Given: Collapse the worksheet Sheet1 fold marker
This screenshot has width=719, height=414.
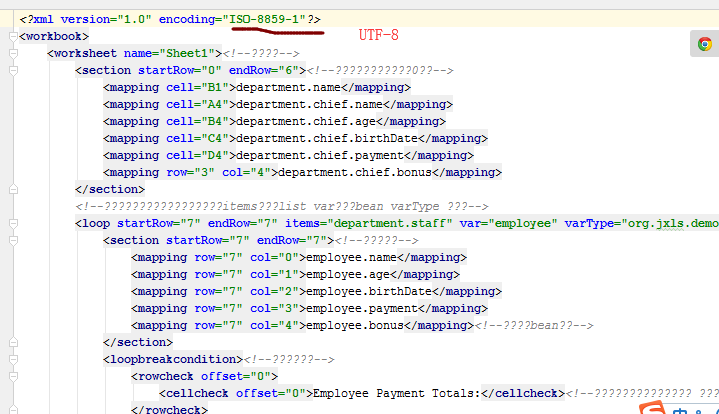Looking at the screenshot, I should point(13,53).
